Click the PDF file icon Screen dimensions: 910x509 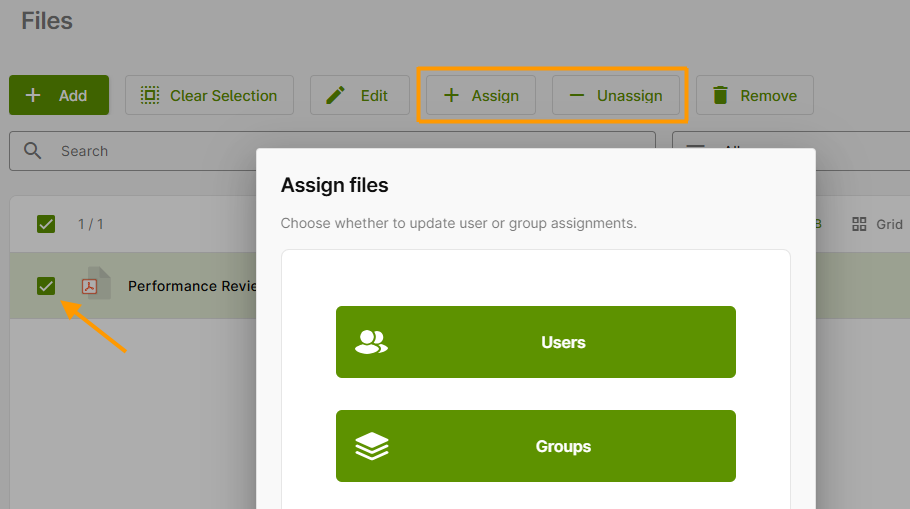96,283
